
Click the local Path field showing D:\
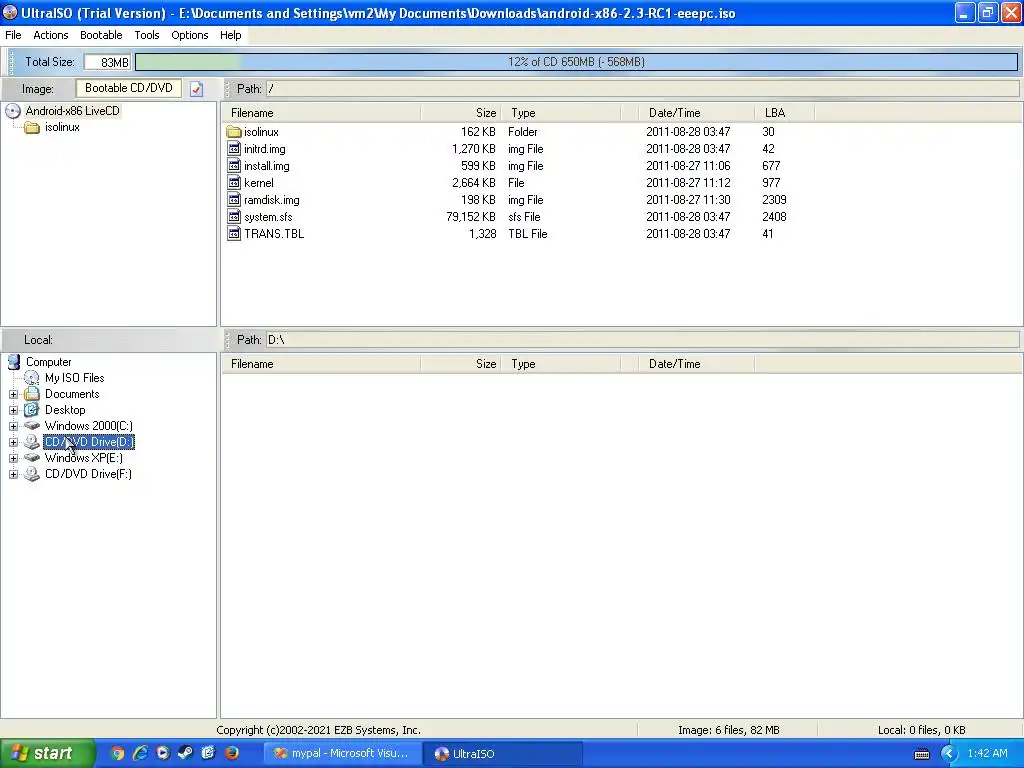tap(642, 340)
